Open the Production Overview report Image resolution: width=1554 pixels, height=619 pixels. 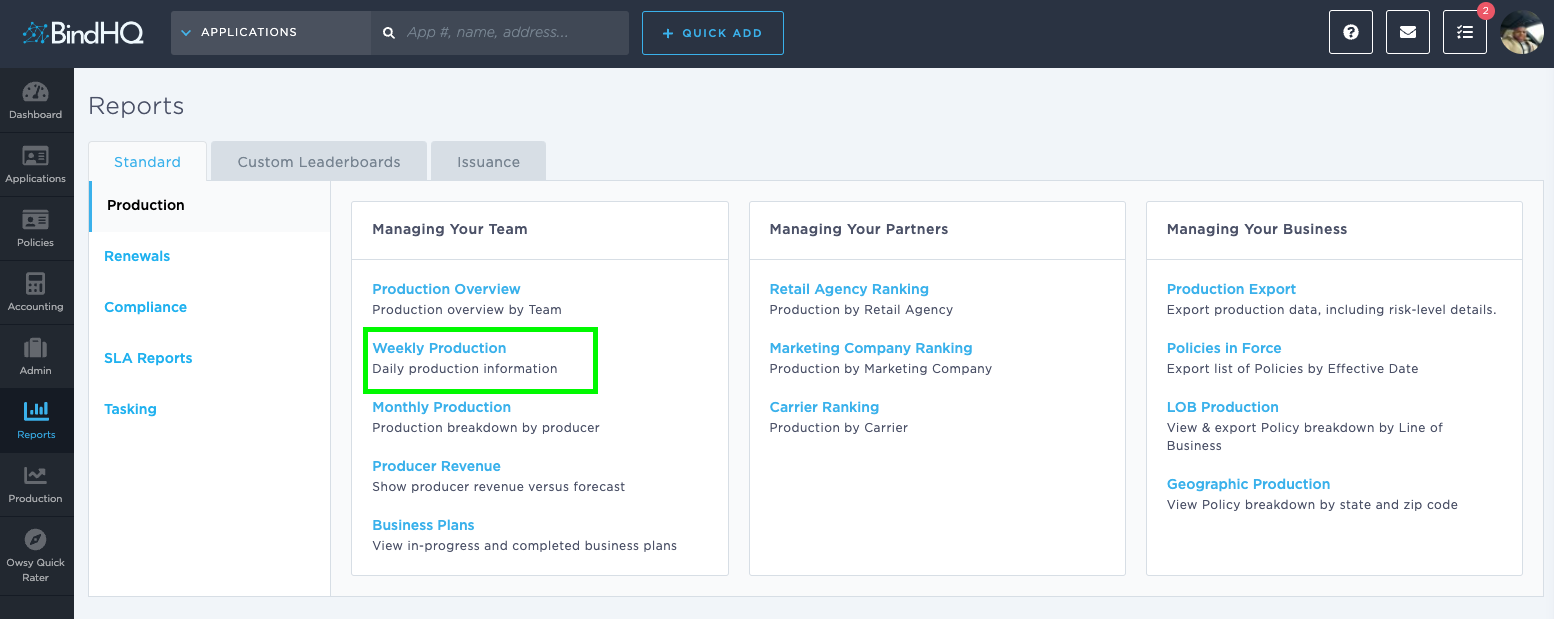click(x=446, y=289)
